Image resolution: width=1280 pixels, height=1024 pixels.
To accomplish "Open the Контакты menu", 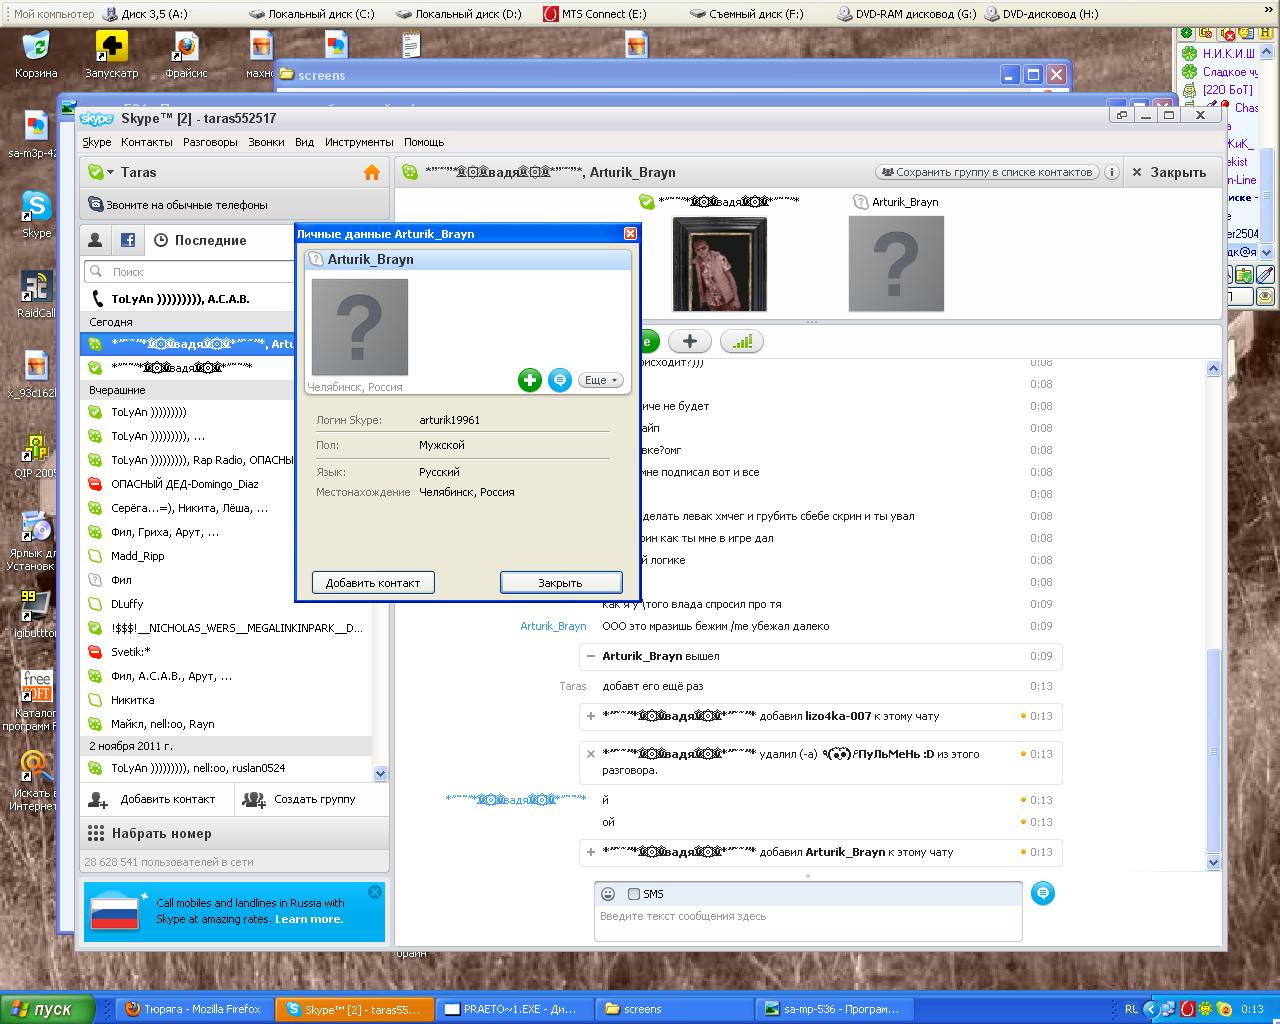I will pyautogui.click(x=147, y=142).
